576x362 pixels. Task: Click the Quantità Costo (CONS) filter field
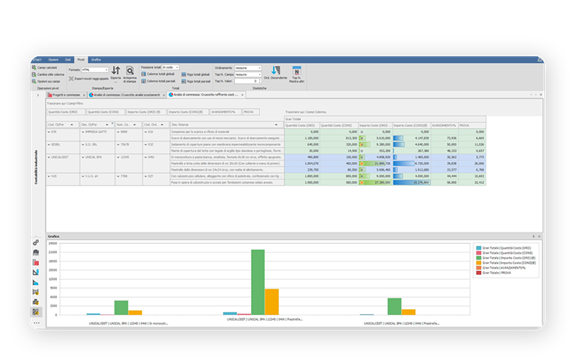click(105, 112)
